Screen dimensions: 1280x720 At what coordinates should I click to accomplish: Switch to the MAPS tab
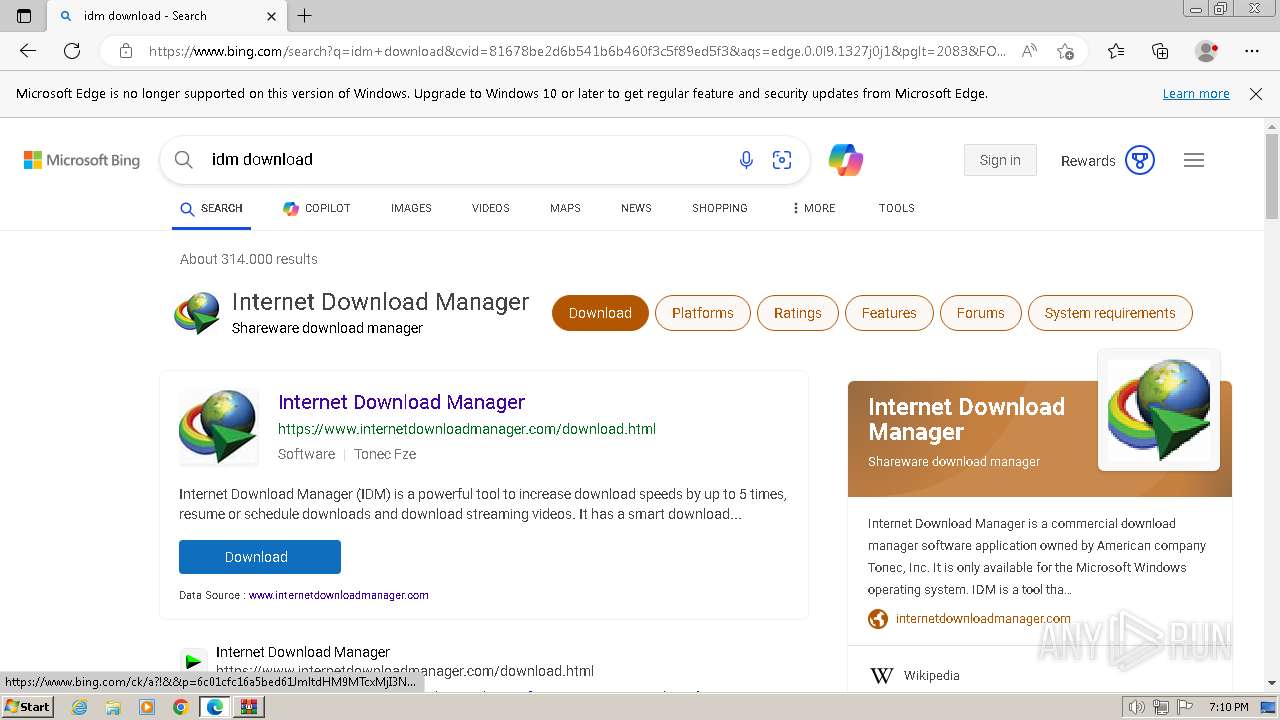565,208
